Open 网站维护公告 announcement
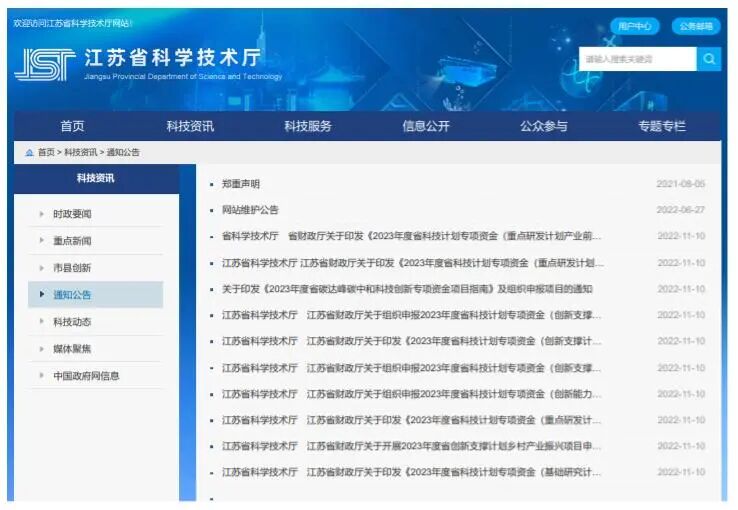Screen dimensions: 738x510 (x=250, y=210)
